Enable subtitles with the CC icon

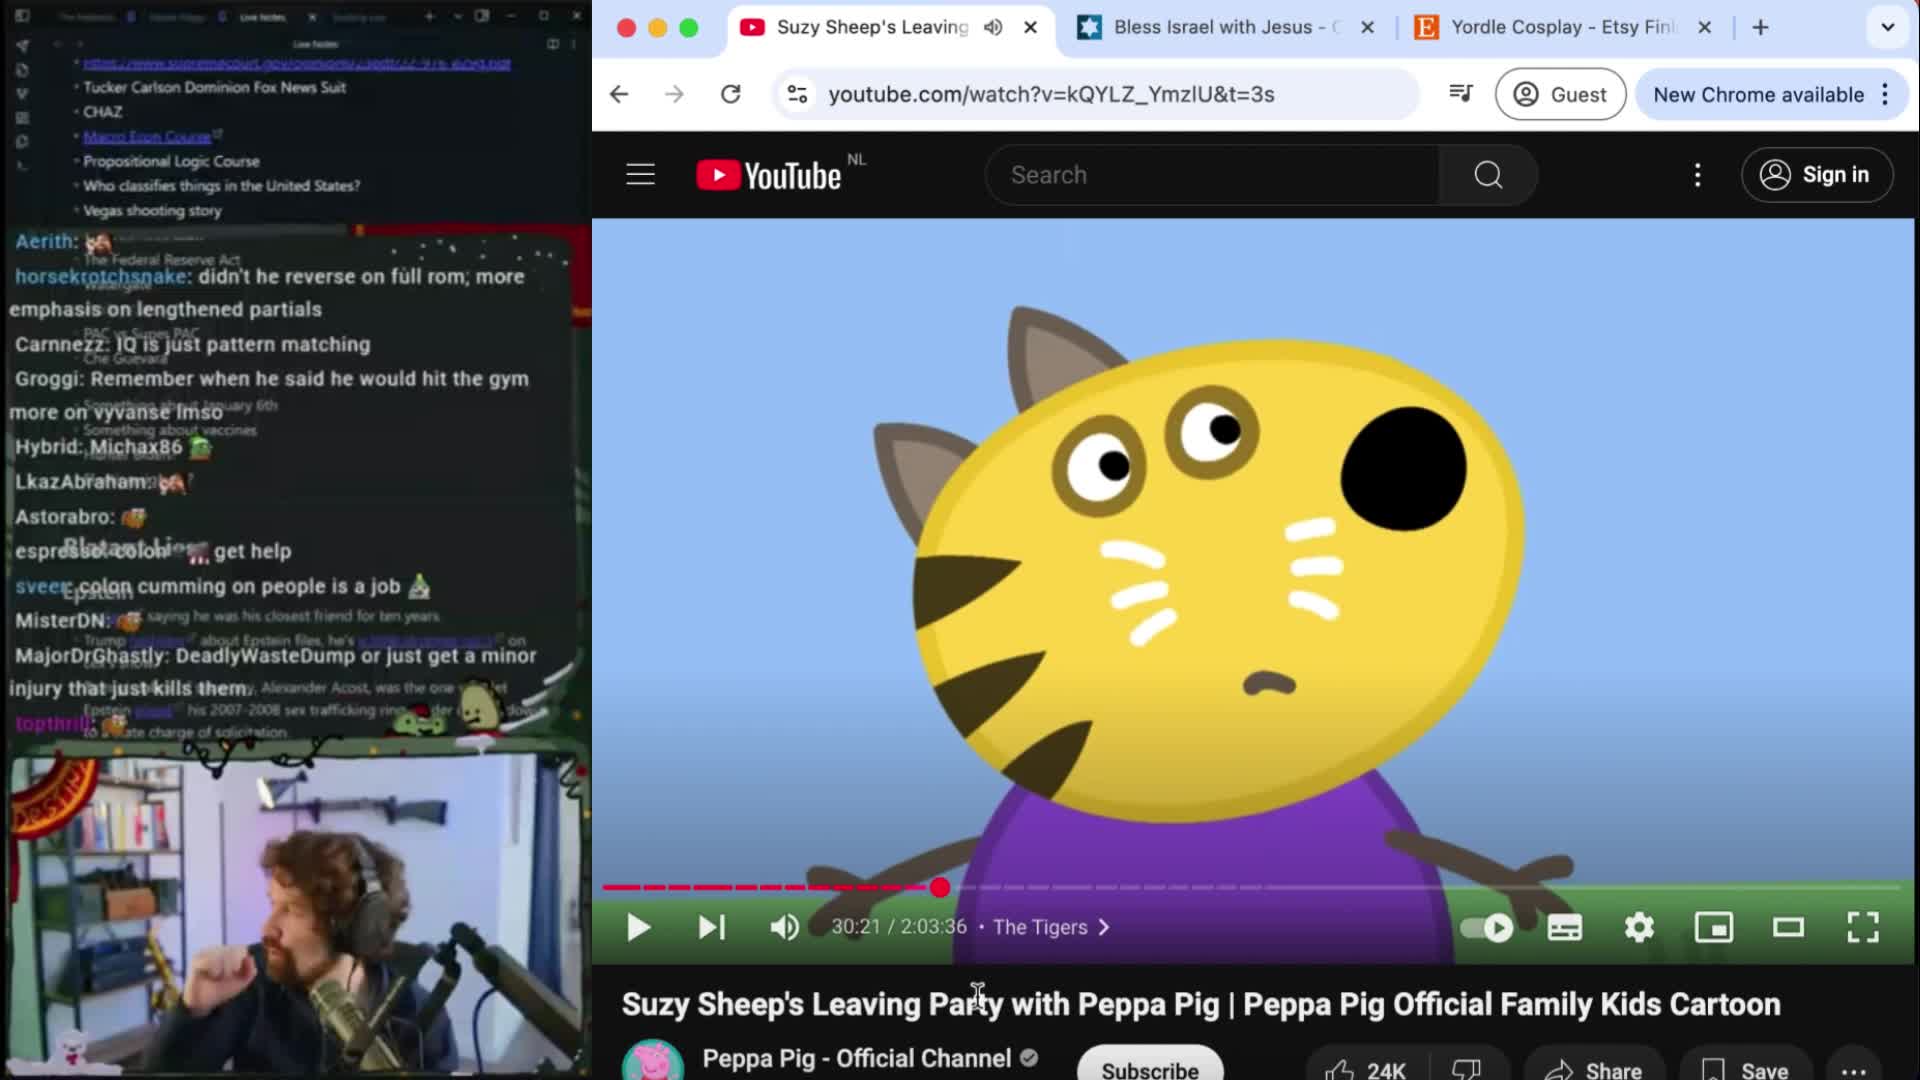point(1565,927)
